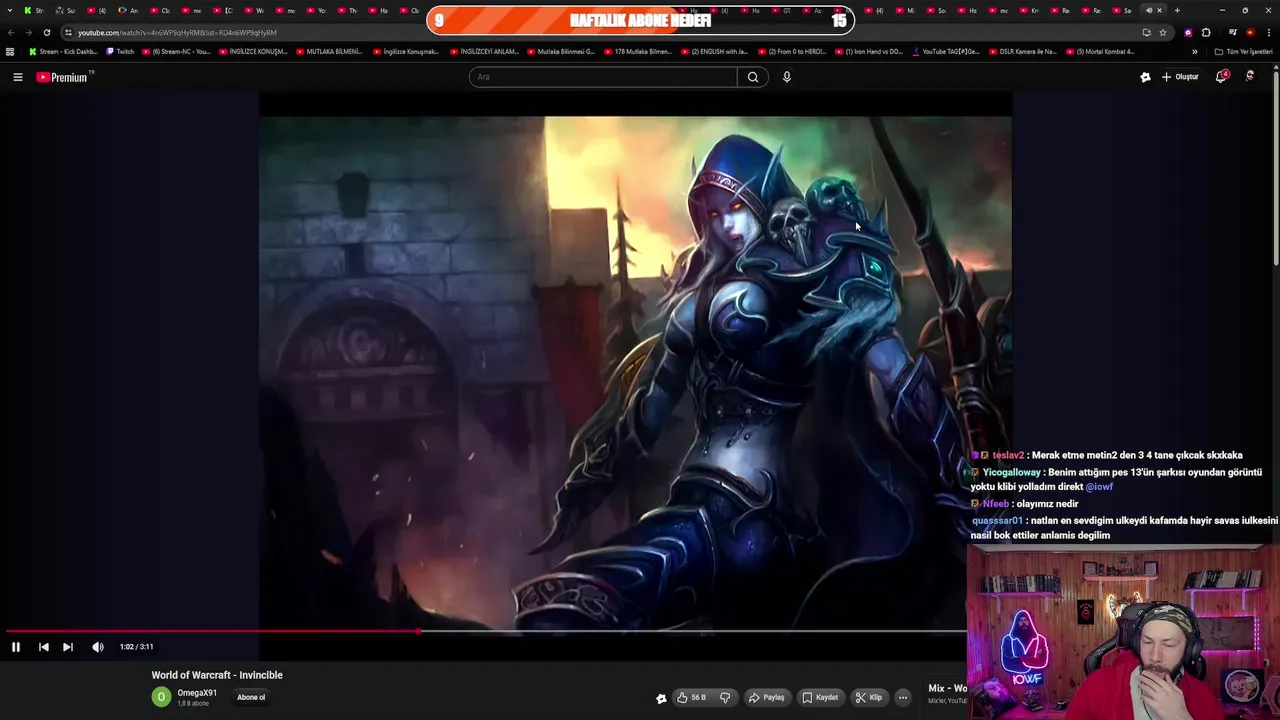Open the (6) Stream-NC bookmark

pyautogui.click(x=176, y=51)
